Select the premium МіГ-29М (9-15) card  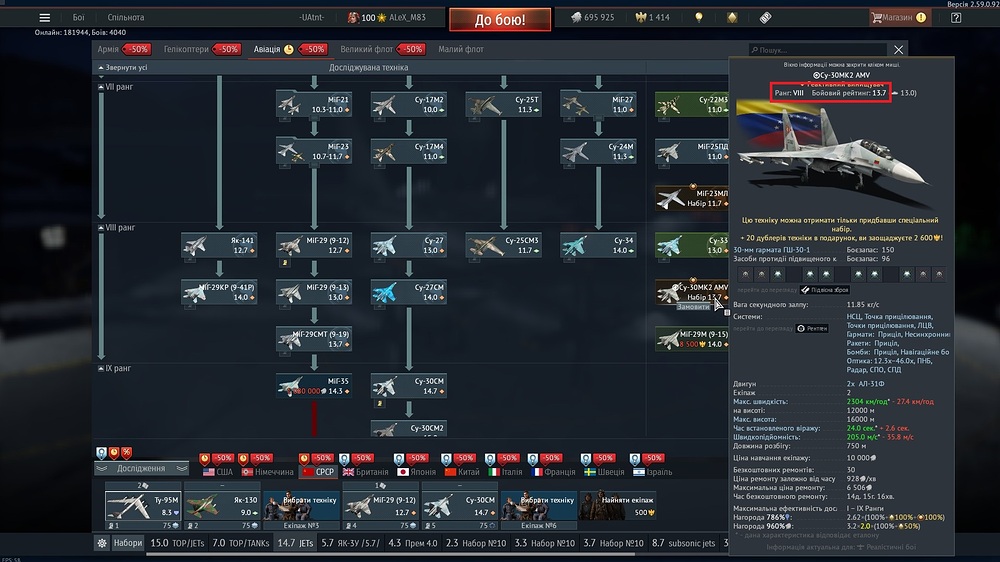point(693,339)
